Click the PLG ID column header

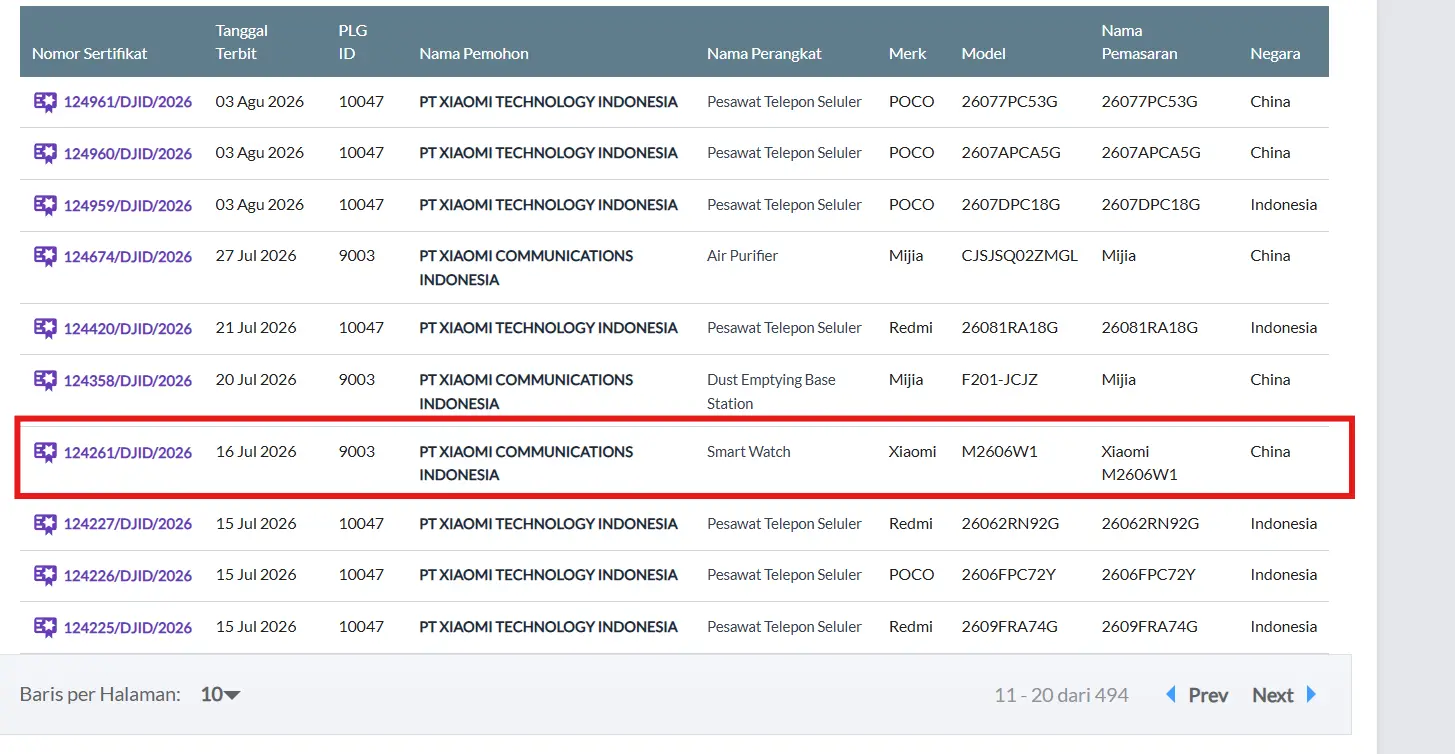pos(353,42)
